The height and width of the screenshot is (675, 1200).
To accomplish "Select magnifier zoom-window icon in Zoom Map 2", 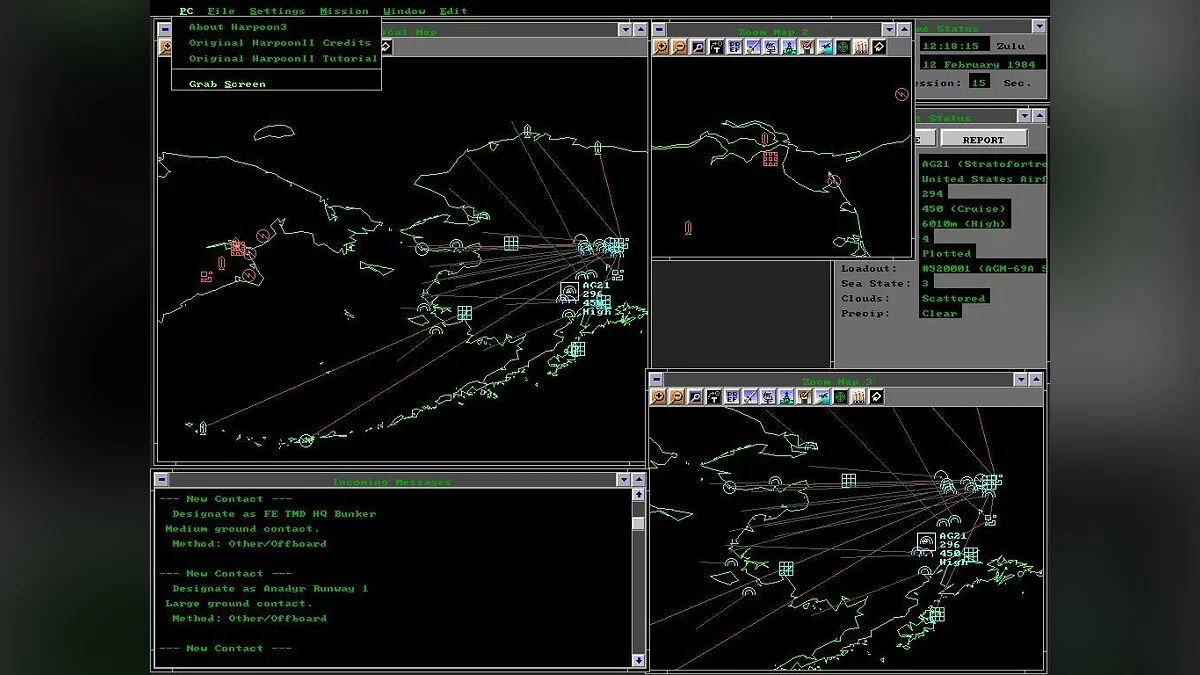I will (x=697, y=46).
